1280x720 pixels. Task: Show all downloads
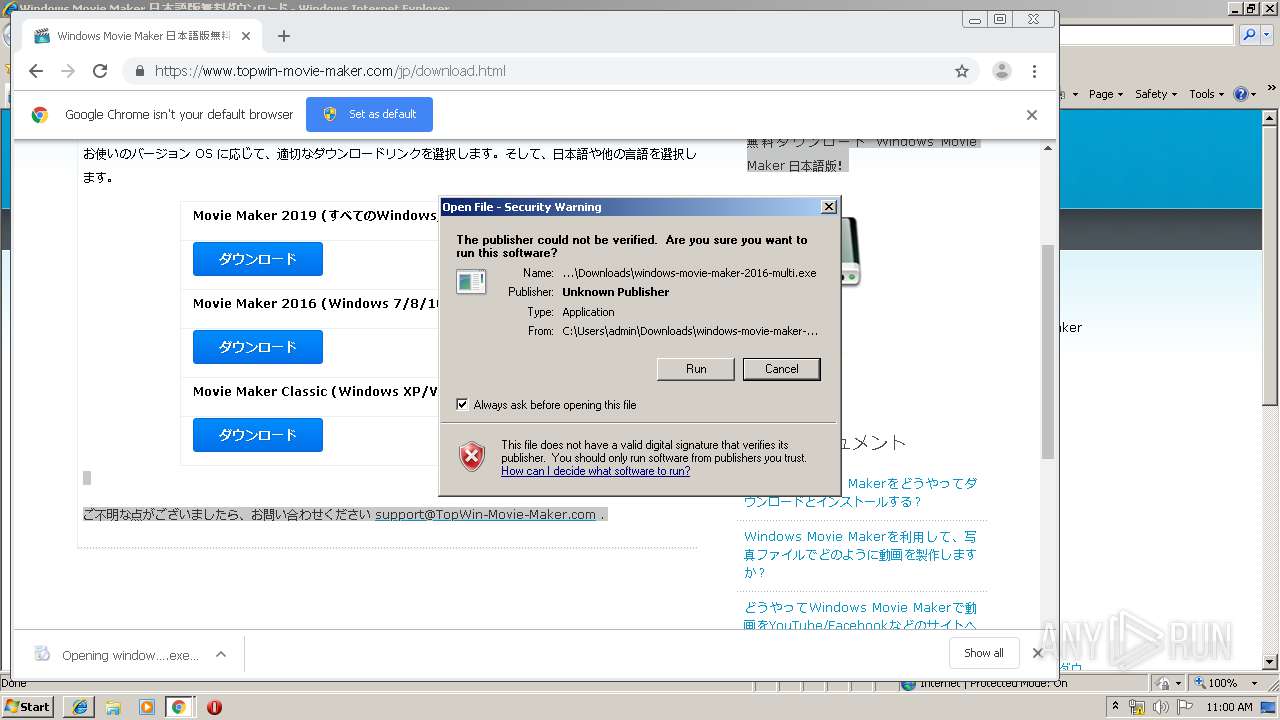pos(983,653)
